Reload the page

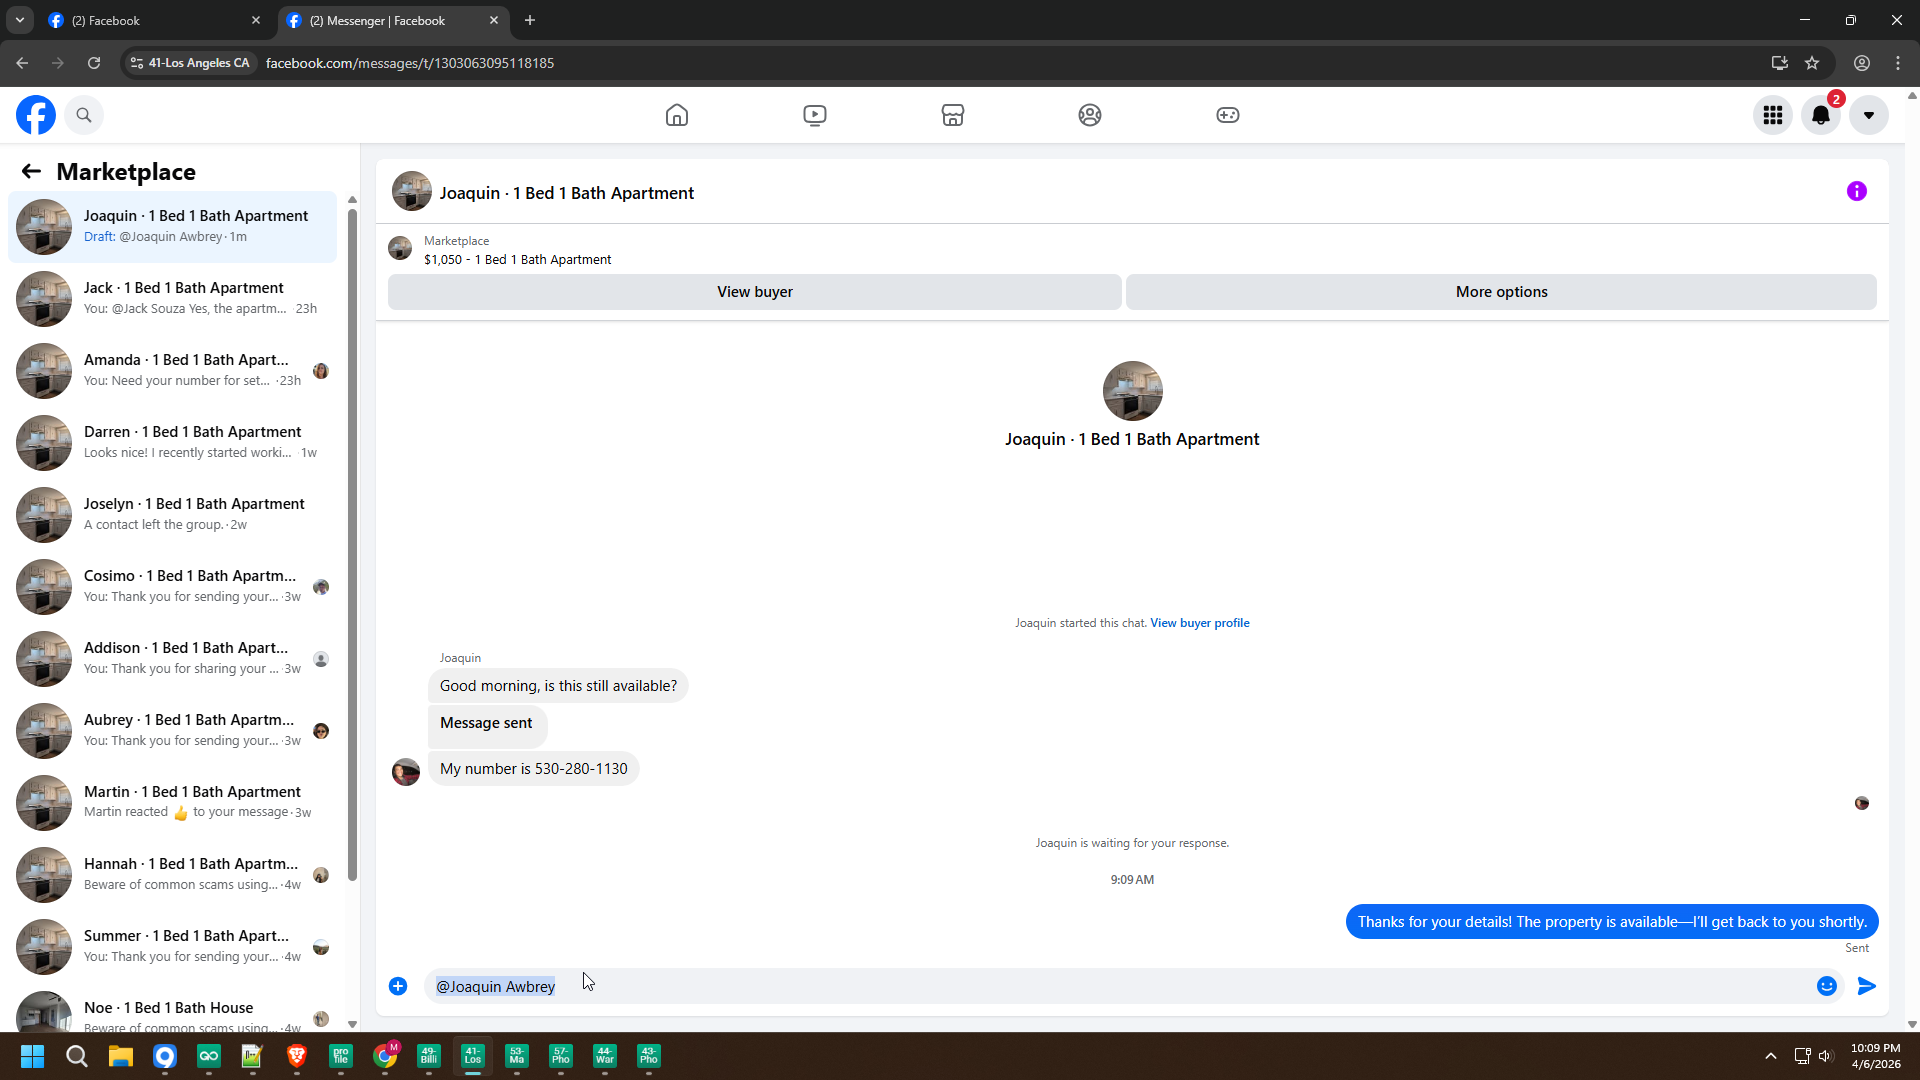tap(94, 63)
